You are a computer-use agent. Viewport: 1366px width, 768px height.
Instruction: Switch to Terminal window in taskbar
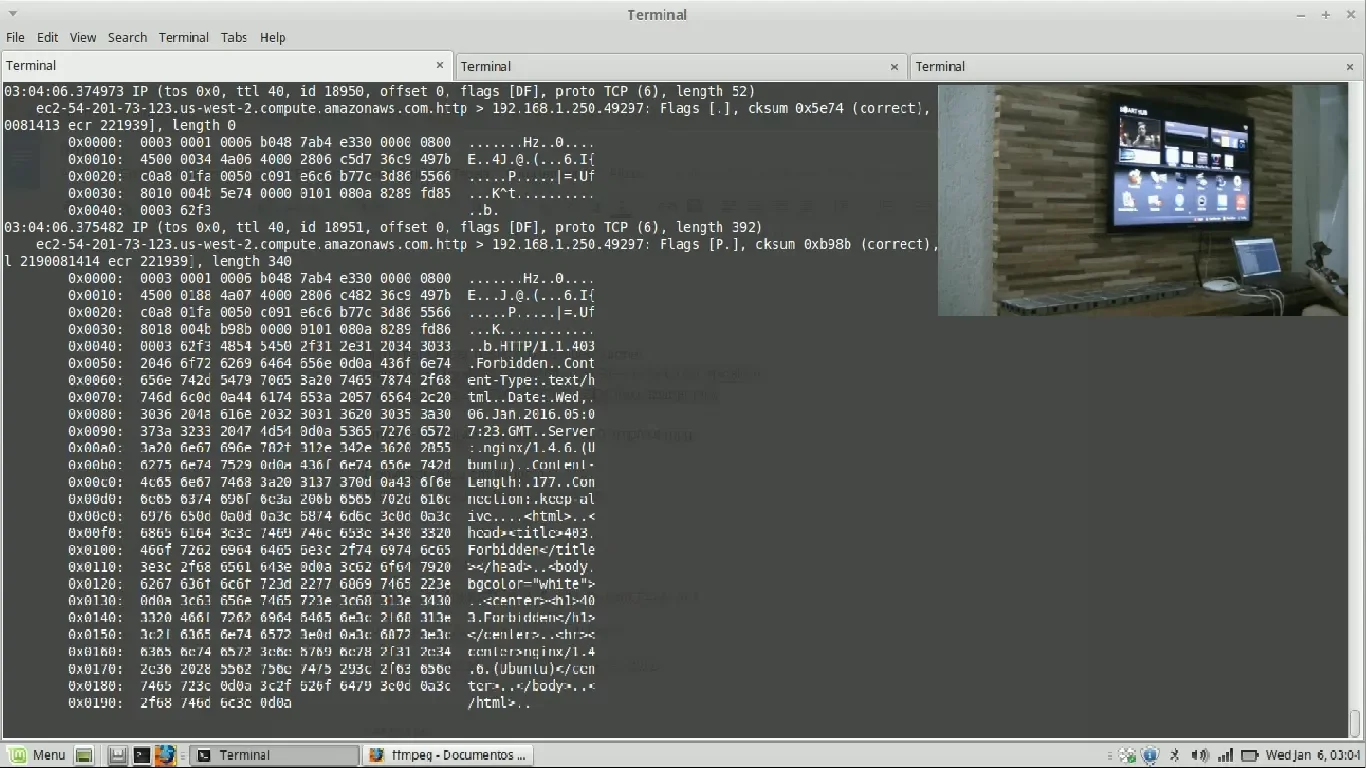[x=274, y=755]
